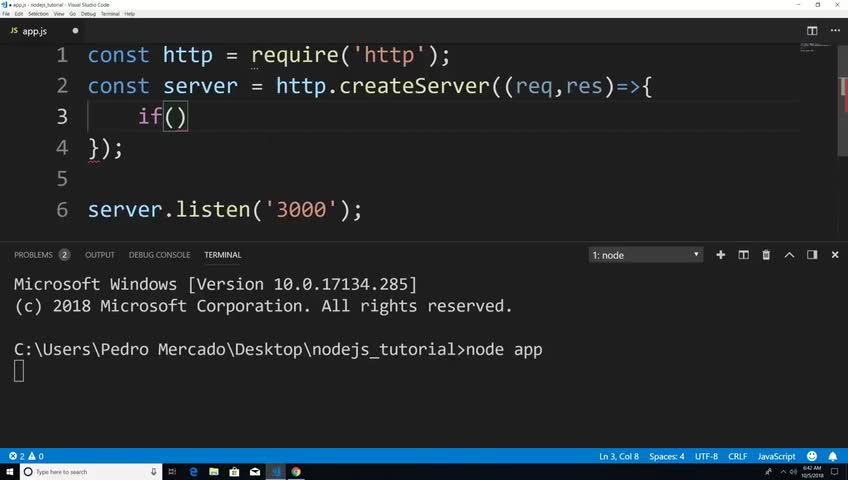Screen dimensions: 848x480
Task: Close the terminal panel with X
Action: [834, 255]
